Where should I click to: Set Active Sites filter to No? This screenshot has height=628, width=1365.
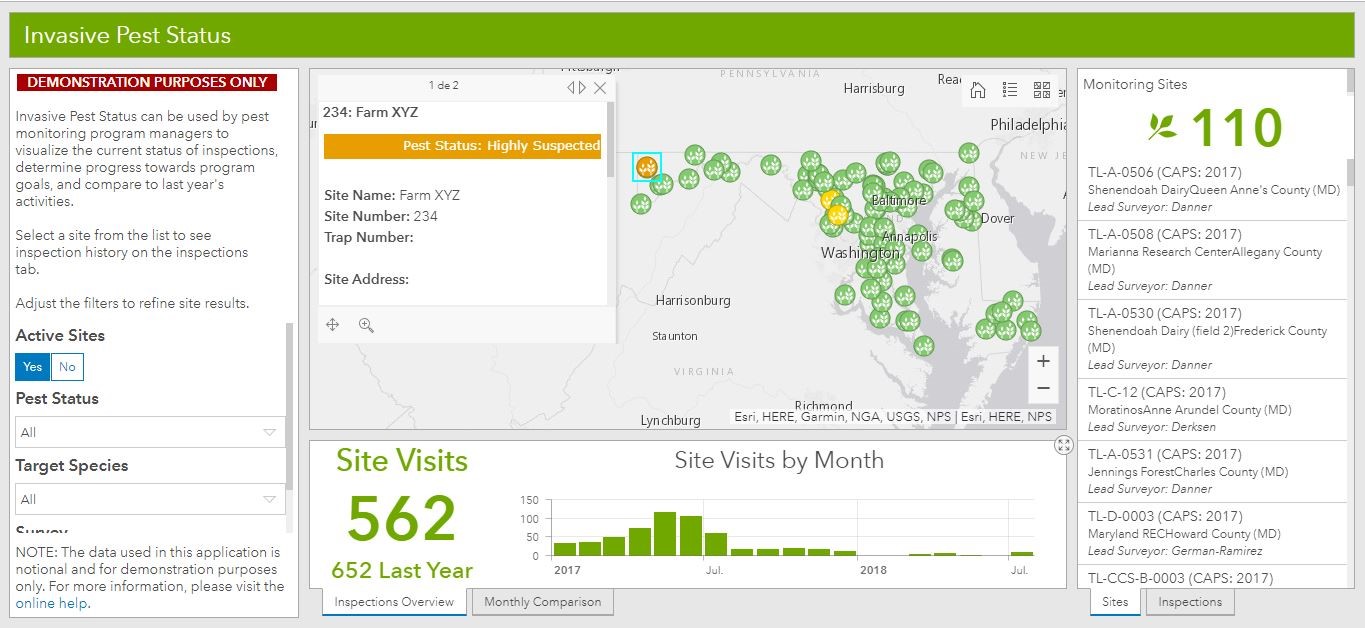tap(67, 367)
